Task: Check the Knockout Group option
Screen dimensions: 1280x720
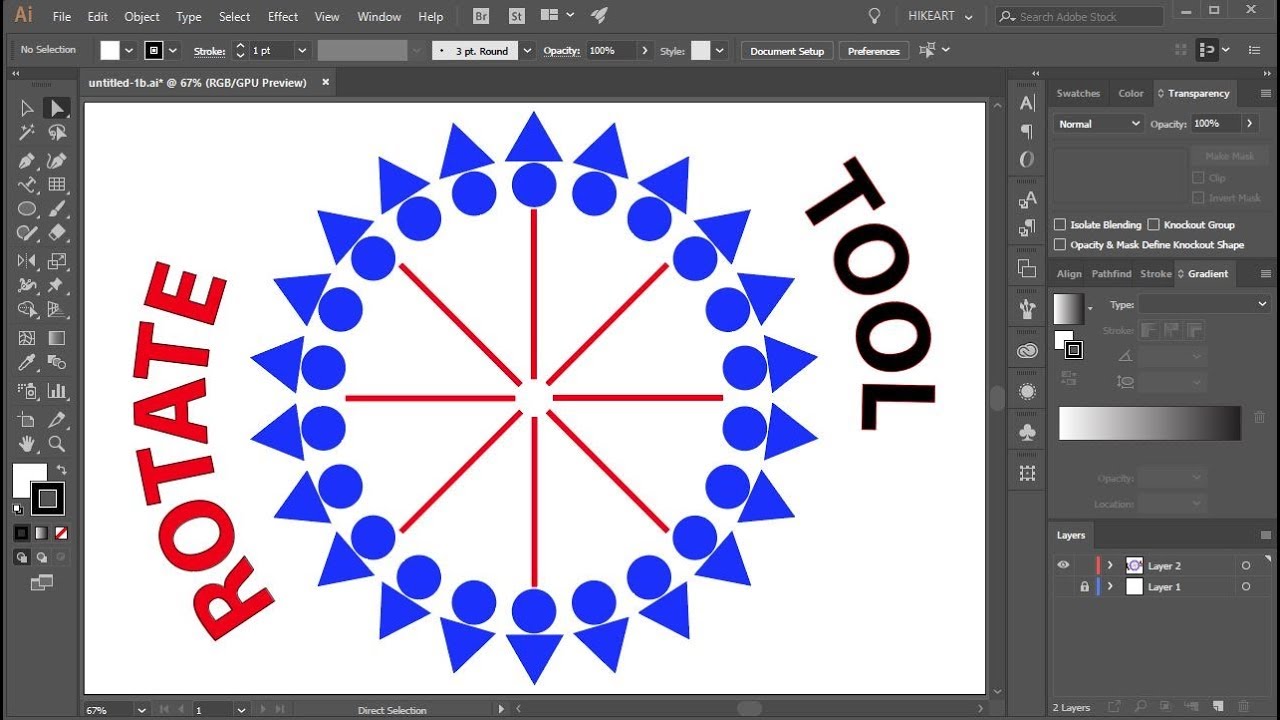Action: click(1154, 225)
